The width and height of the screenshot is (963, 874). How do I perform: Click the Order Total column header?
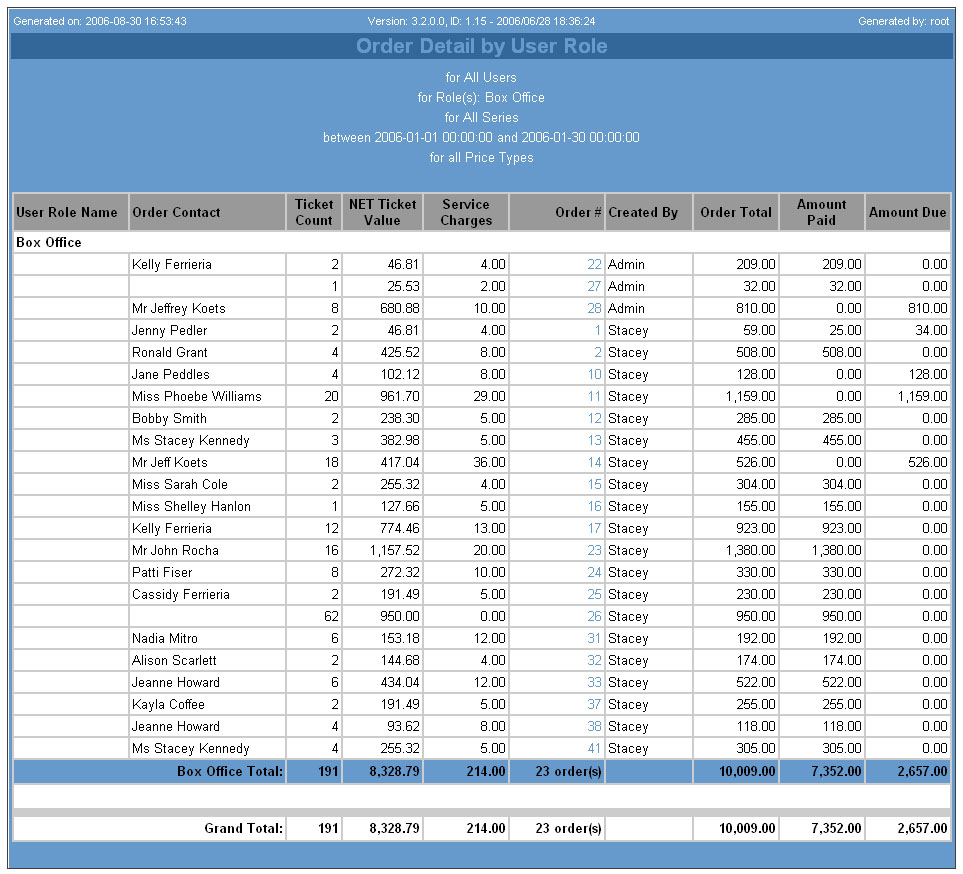(x=736, y=213)
